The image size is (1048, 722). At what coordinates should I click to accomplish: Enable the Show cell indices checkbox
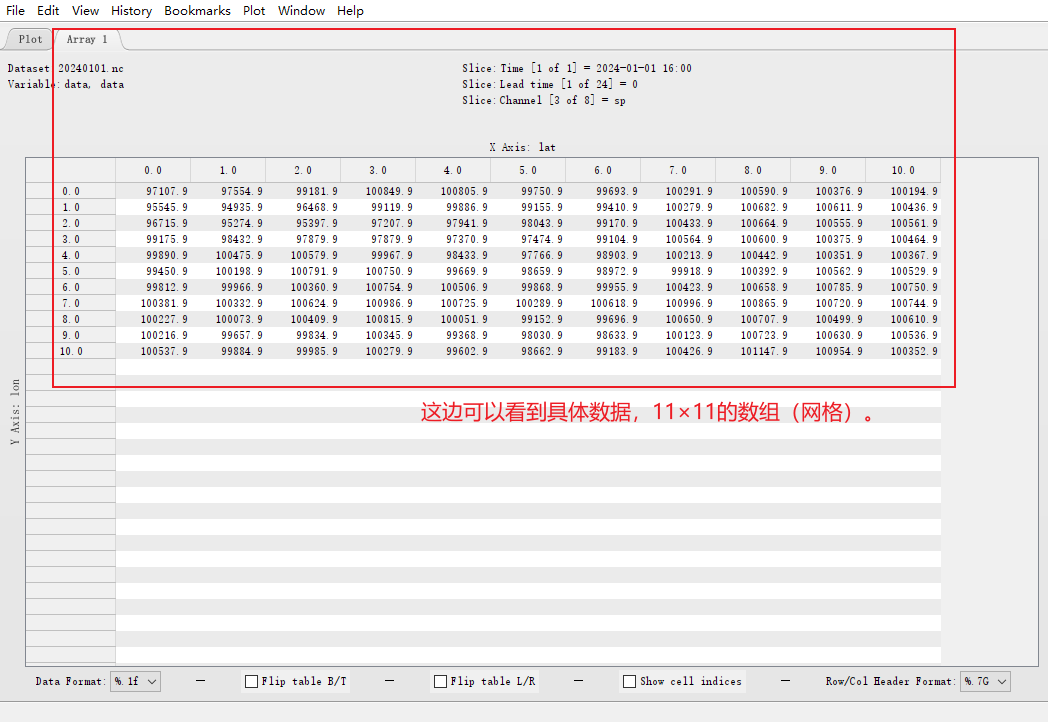[x=630, y=681]
